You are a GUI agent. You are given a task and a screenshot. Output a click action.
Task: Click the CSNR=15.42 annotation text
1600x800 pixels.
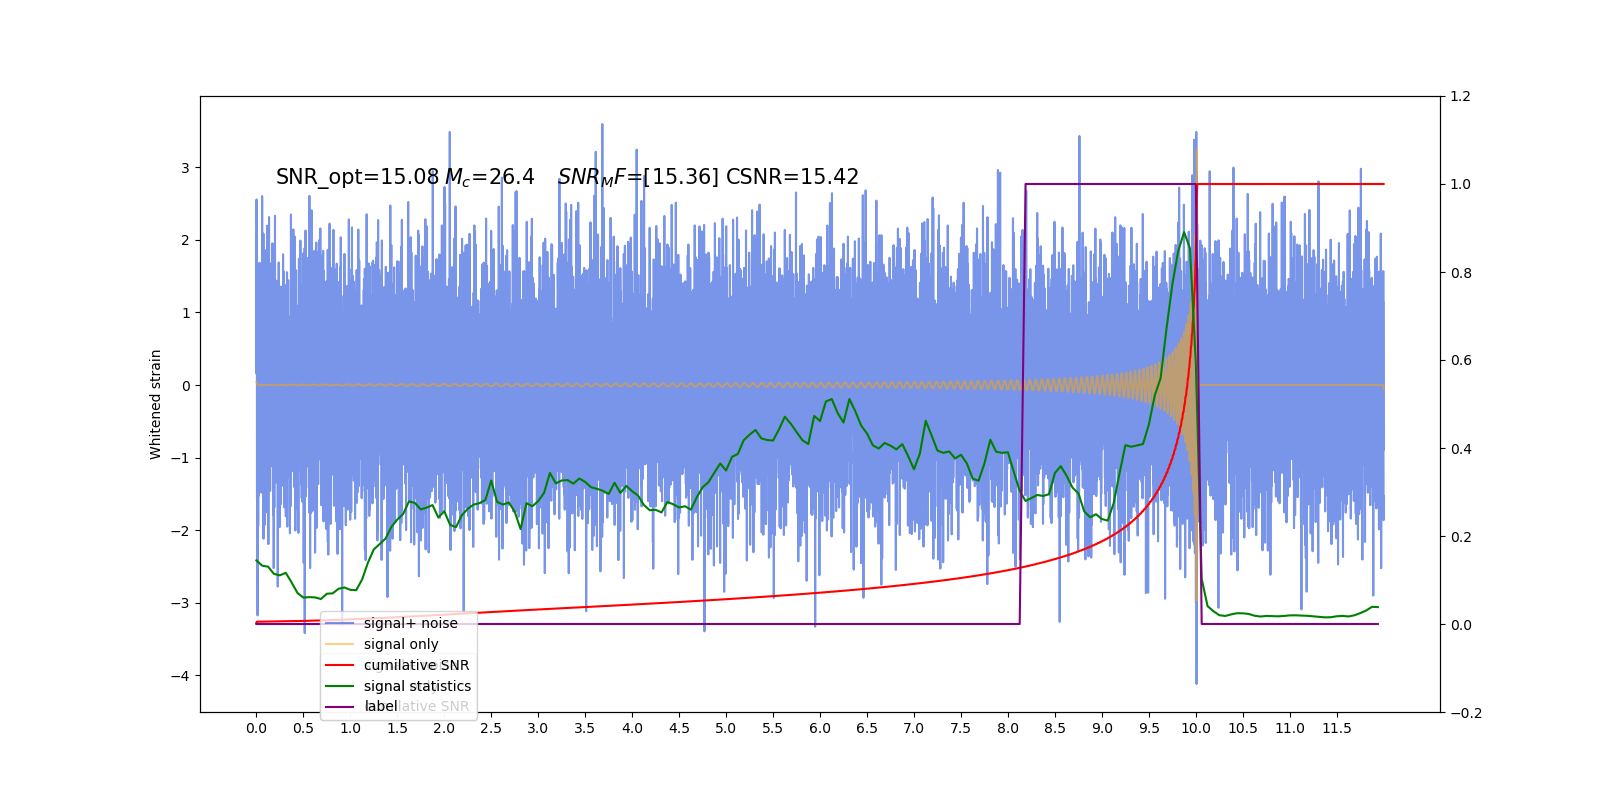(792, 177)
